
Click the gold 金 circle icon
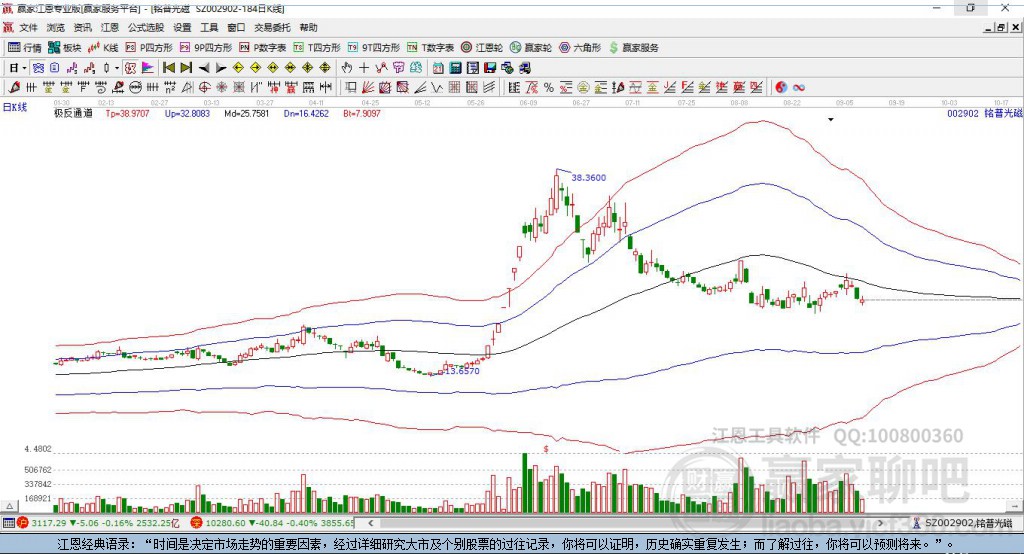[583, 88]
